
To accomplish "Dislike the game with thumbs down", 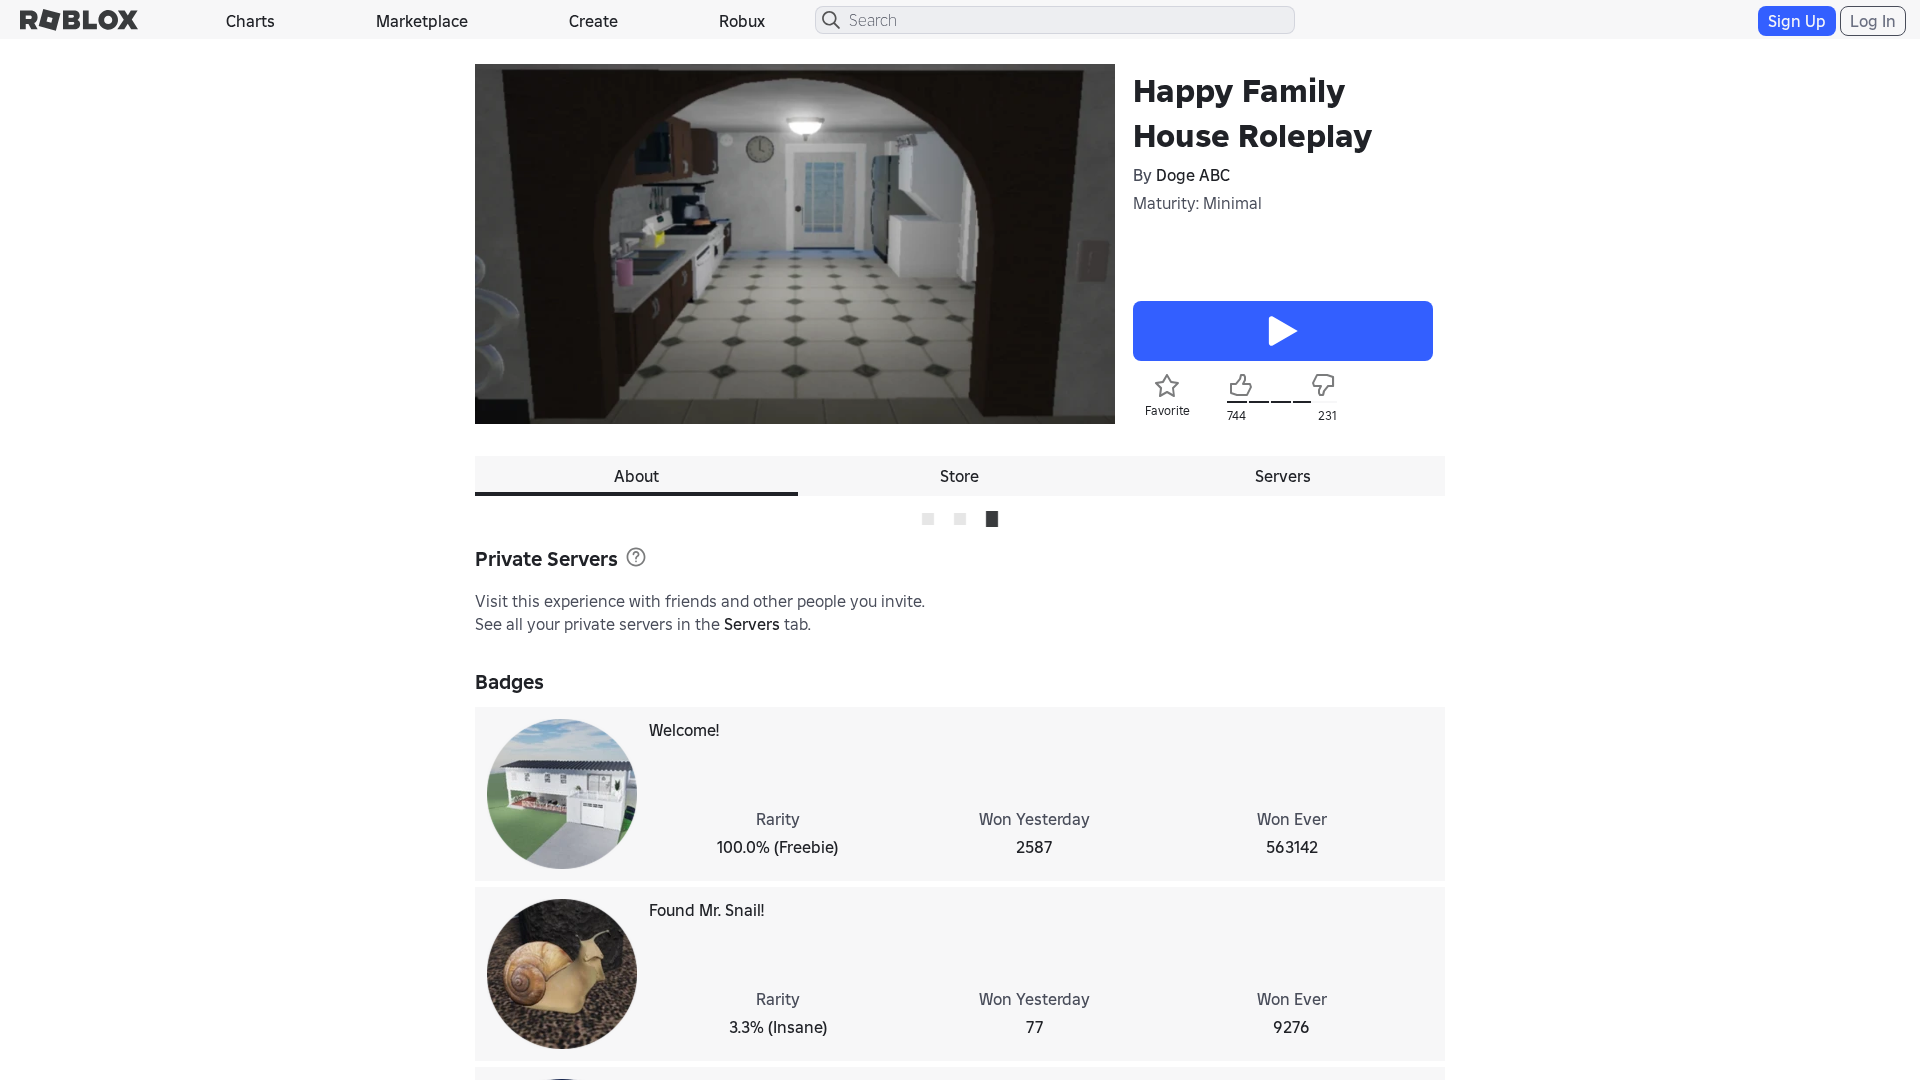I will click(x=1323, y=385).
